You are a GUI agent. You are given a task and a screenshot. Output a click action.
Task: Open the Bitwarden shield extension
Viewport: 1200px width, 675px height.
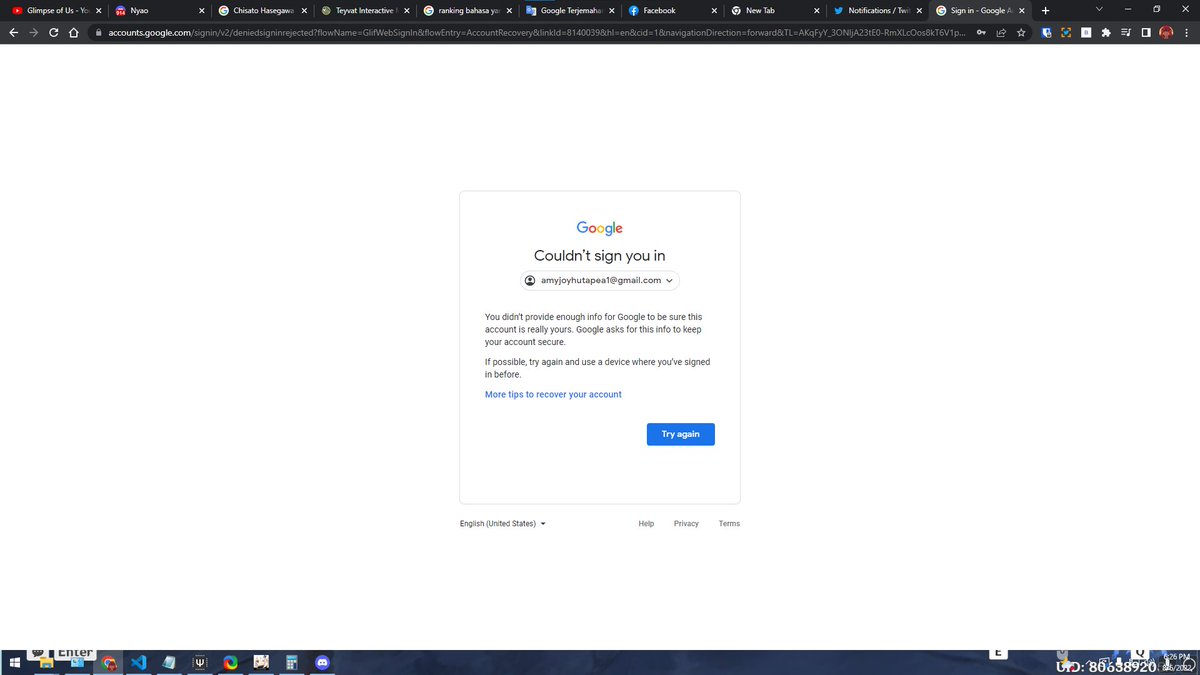pyautogui.click(x=1047, y=32)
